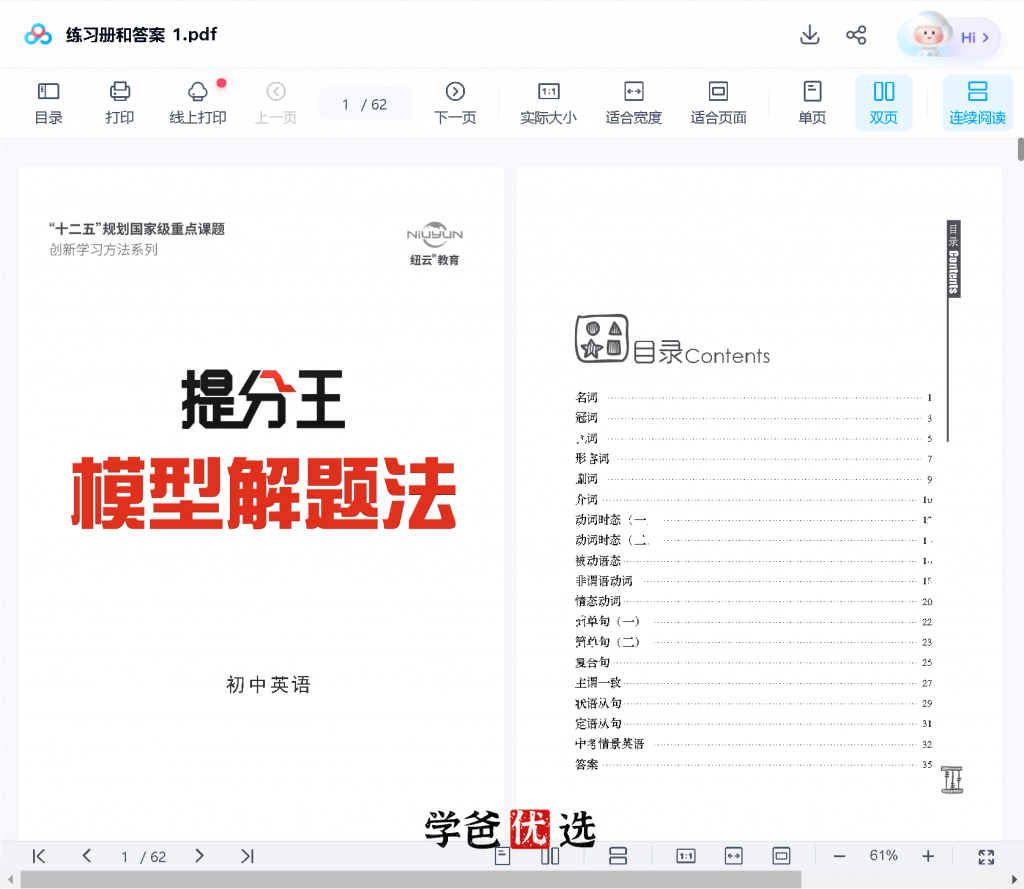This screenshot has width=1024, height=889.
Task: Click the 答案 contents entry
Action: click(x=754, y=764)
